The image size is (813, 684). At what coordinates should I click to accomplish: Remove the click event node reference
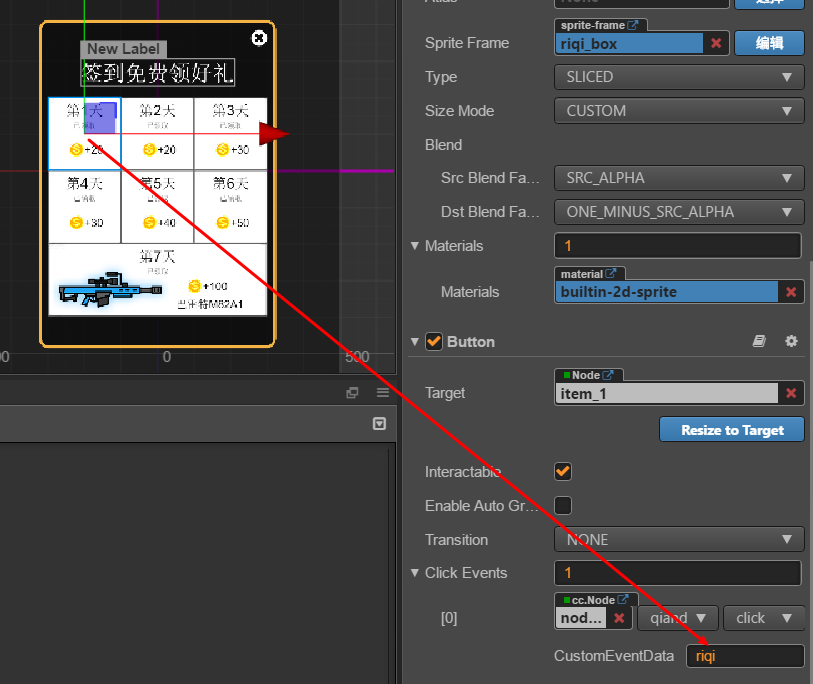point(619,618)
